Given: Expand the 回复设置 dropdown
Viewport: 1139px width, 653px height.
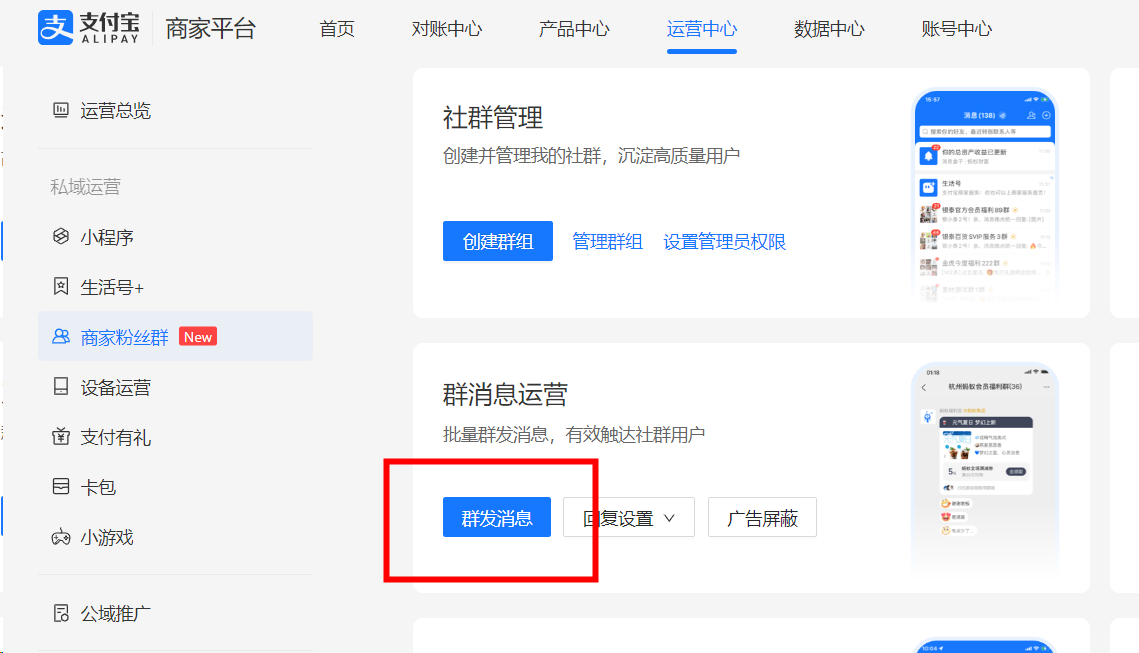Looking at the screenshot, I should coord(628,518).
